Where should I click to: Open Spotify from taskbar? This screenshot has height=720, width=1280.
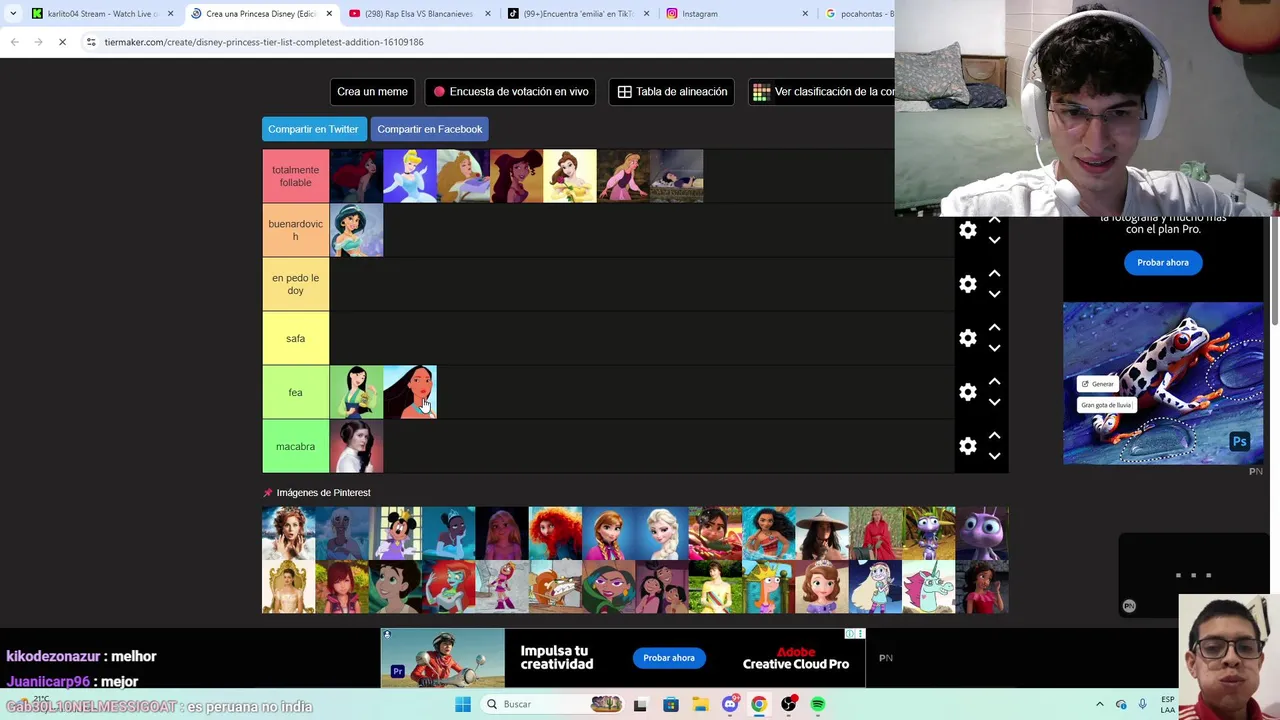coord(818,704)
